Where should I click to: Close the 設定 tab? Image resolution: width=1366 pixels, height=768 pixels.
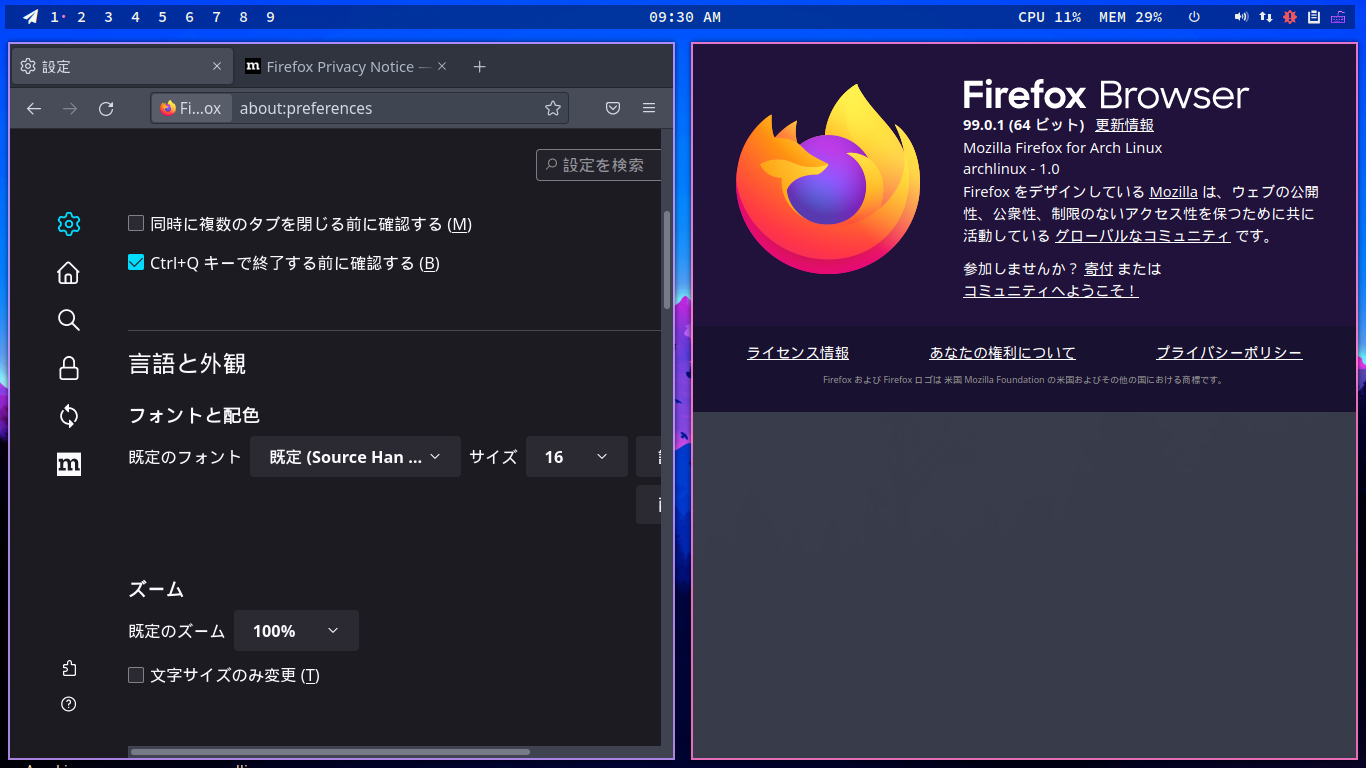pyautogui.click(x=217, y=67)
